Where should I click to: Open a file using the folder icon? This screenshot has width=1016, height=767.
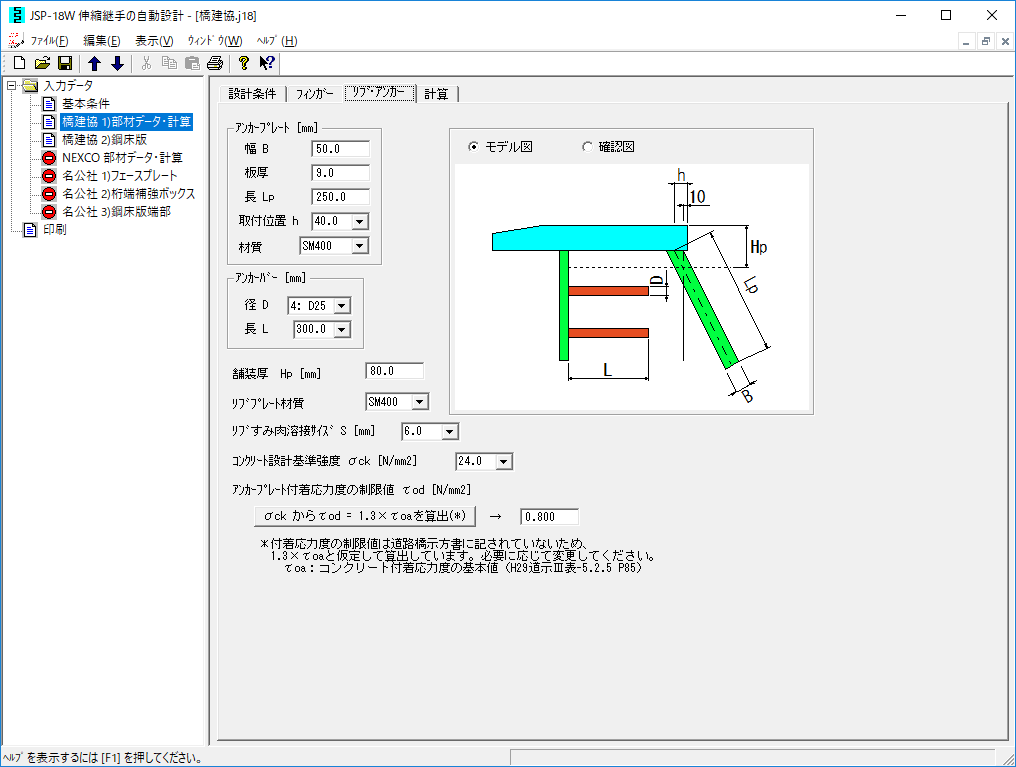coord(42,64)
